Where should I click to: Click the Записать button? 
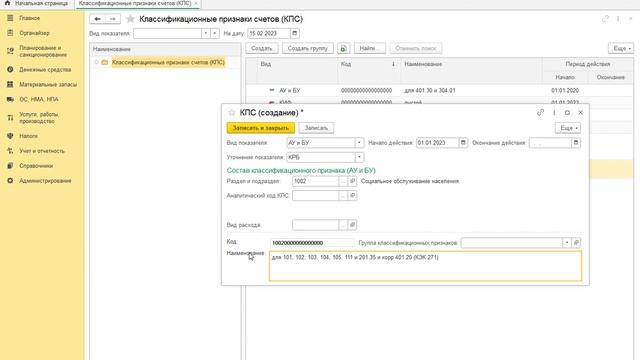point(316,128)
